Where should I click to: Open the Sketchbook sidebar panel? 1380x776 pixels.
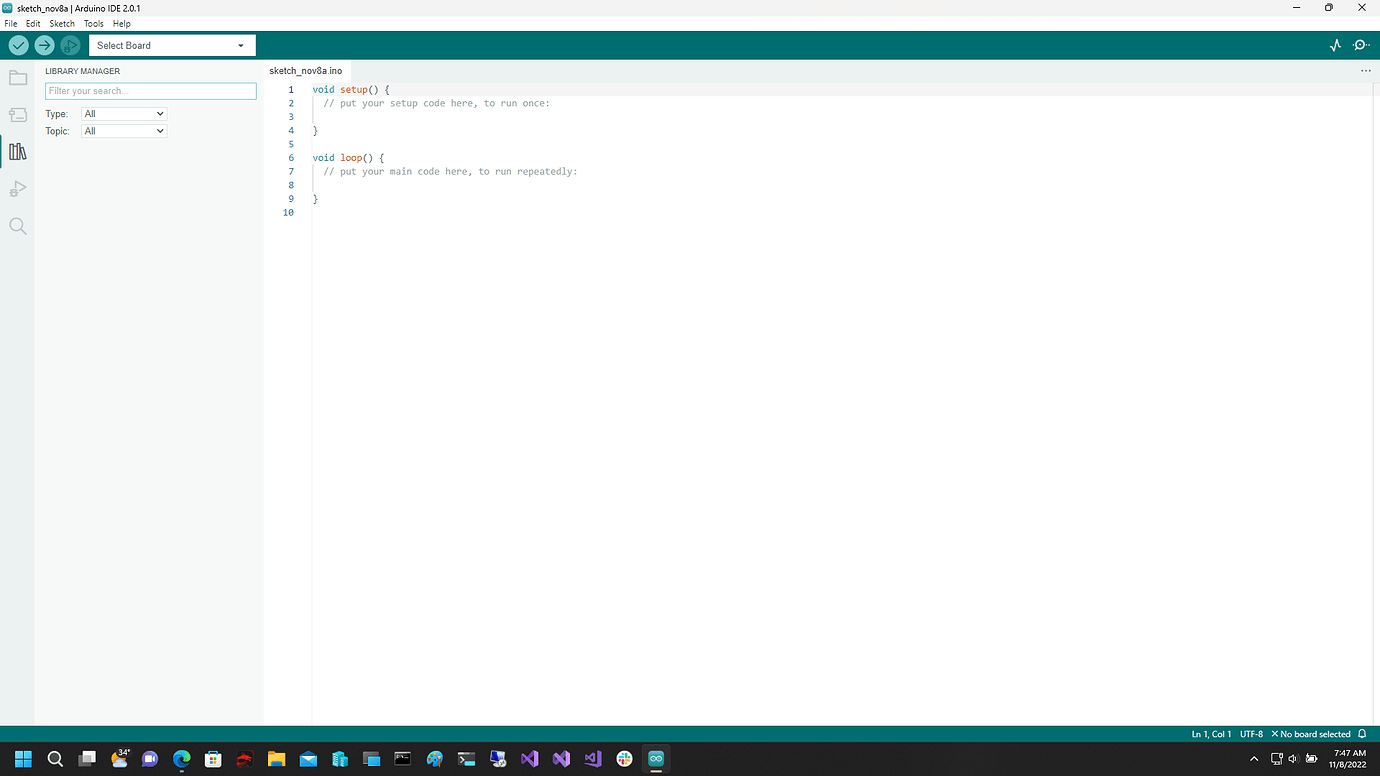pyautogui.click(x=17, y=77)
